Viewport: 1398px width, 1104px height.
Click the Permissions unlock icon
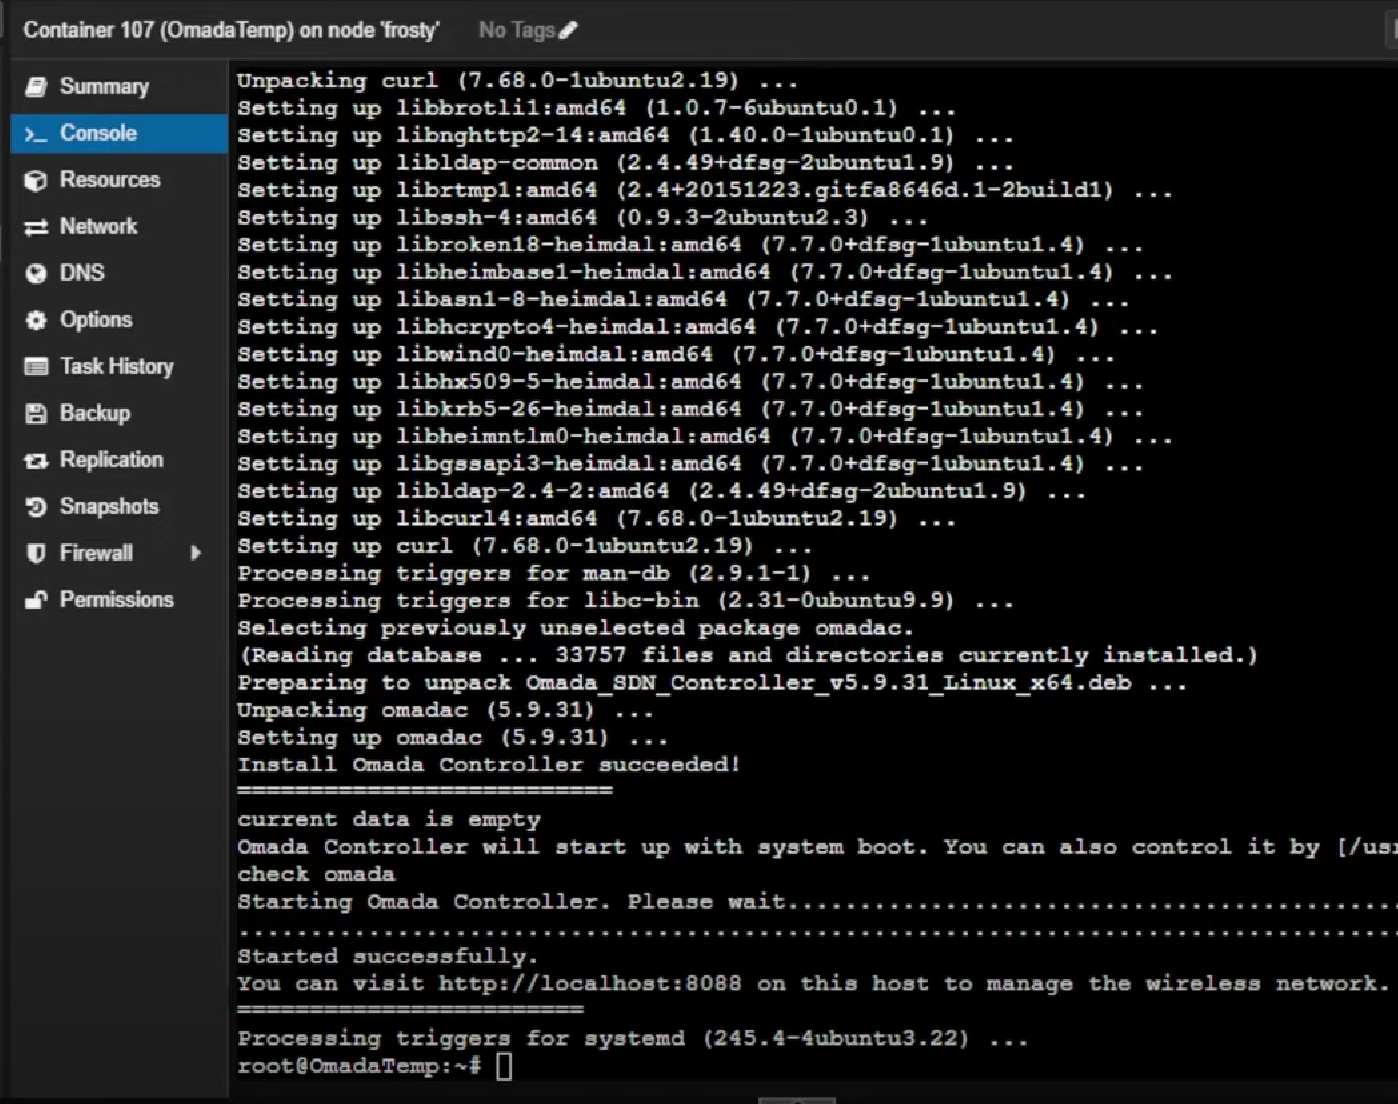pyautogui.click(x=36, y=600)
